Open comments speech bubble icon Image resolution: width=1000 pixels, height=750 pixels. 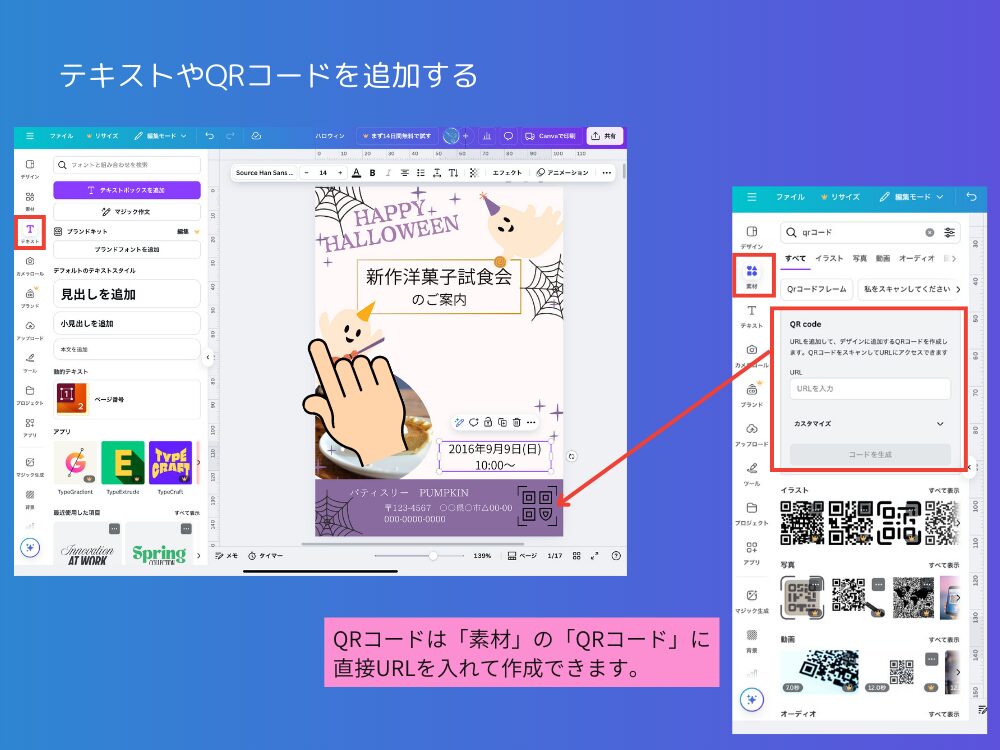click(x=508, y=136)
